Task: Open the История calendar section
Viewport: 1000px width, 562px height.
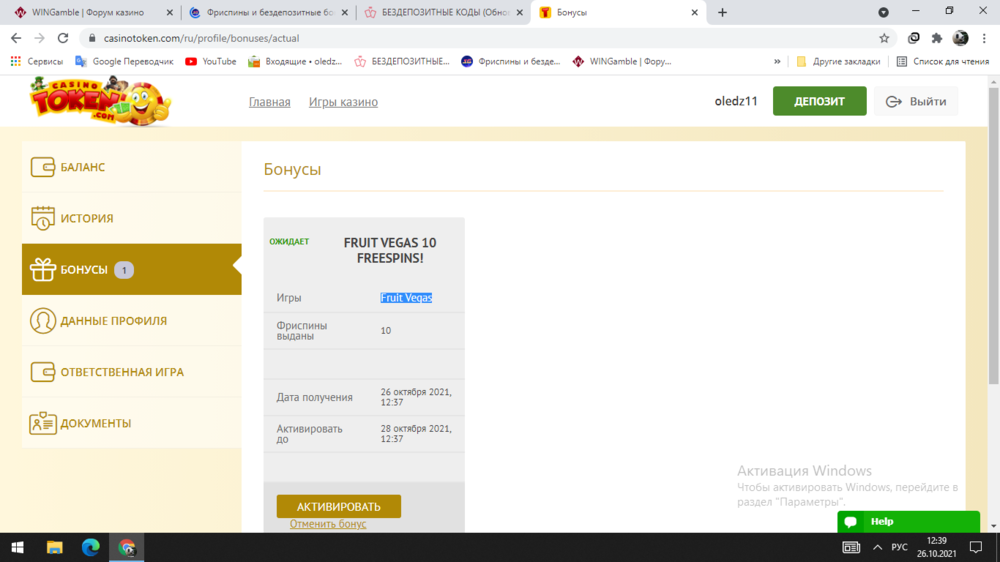Action: tap(86, 218)
